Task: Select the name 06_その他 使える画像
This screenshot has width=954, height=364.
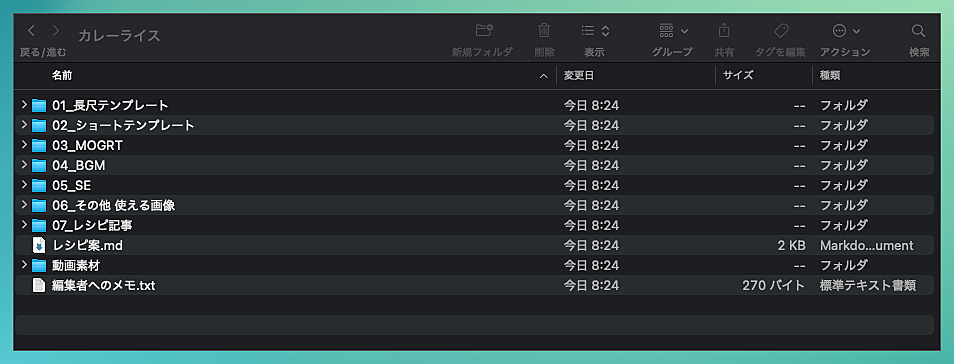Action: [x=114, y=205]
